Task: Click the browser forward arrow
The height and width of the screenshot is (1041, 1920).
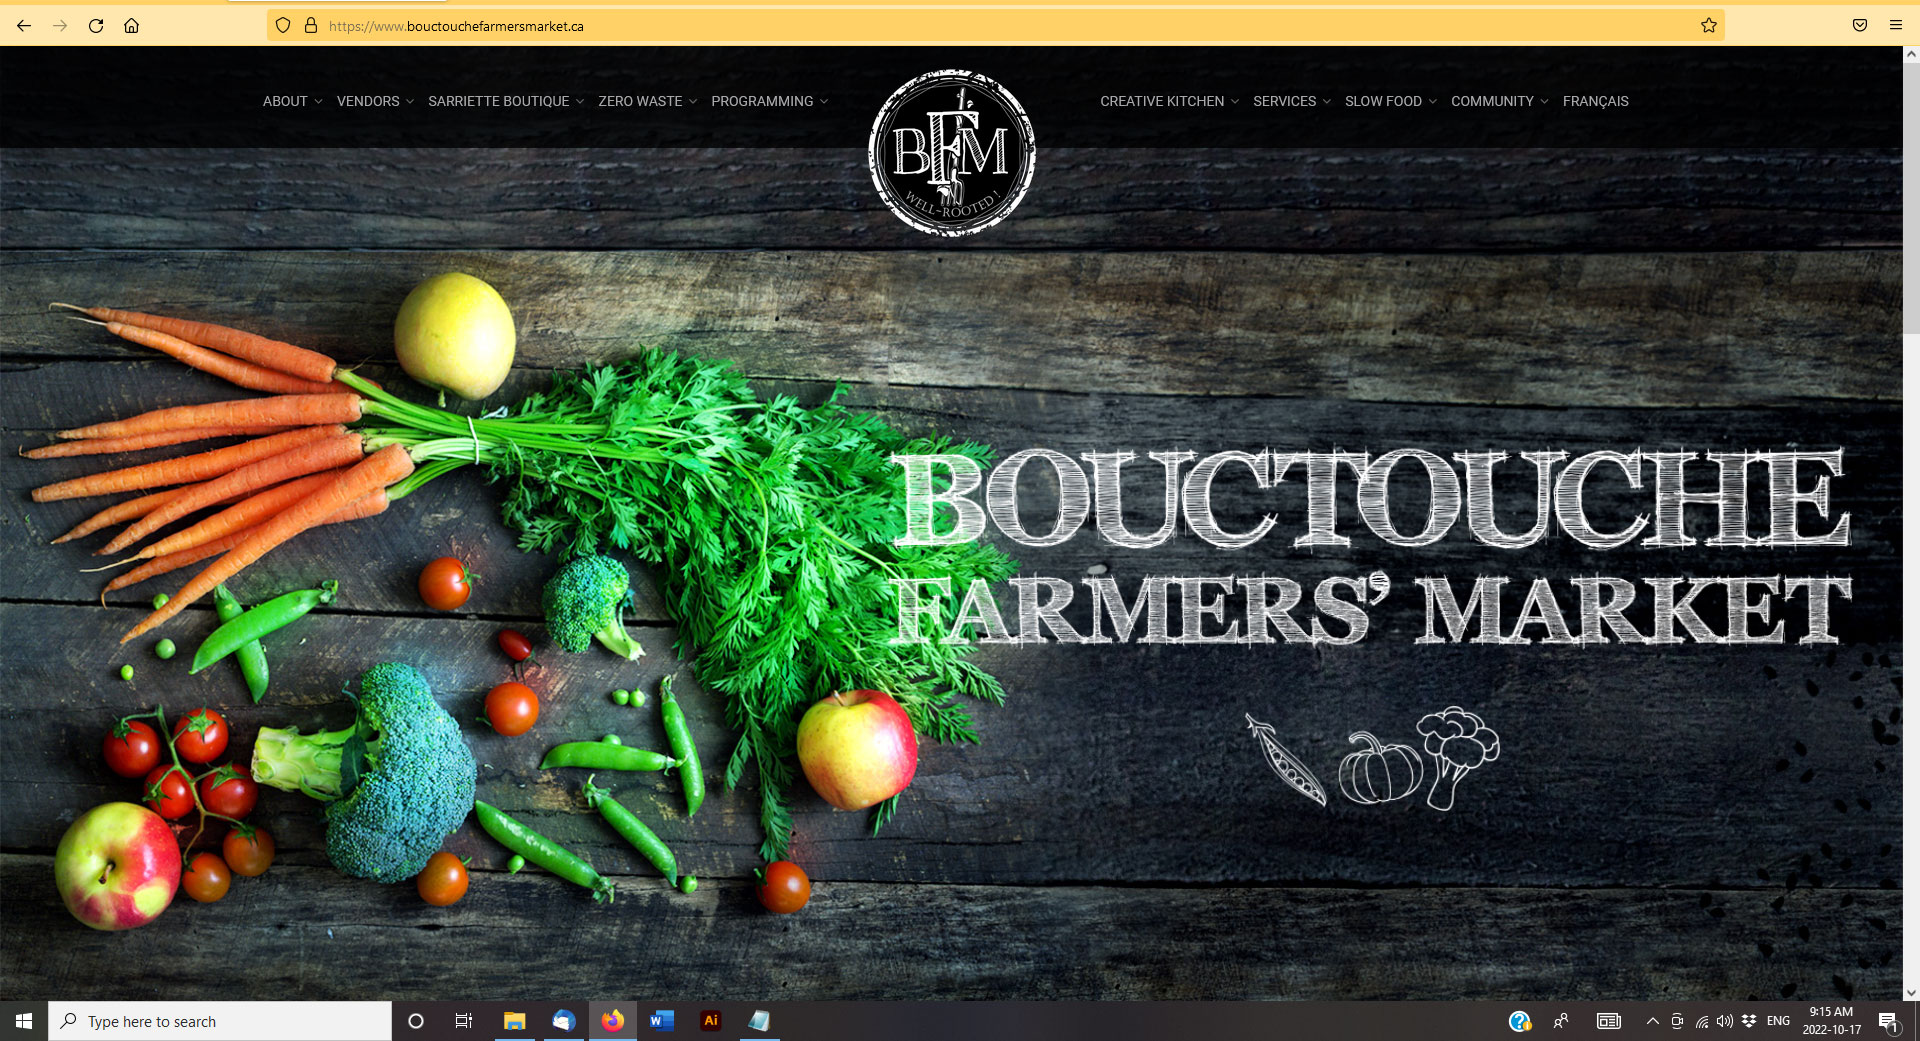Action: [60, 26]
